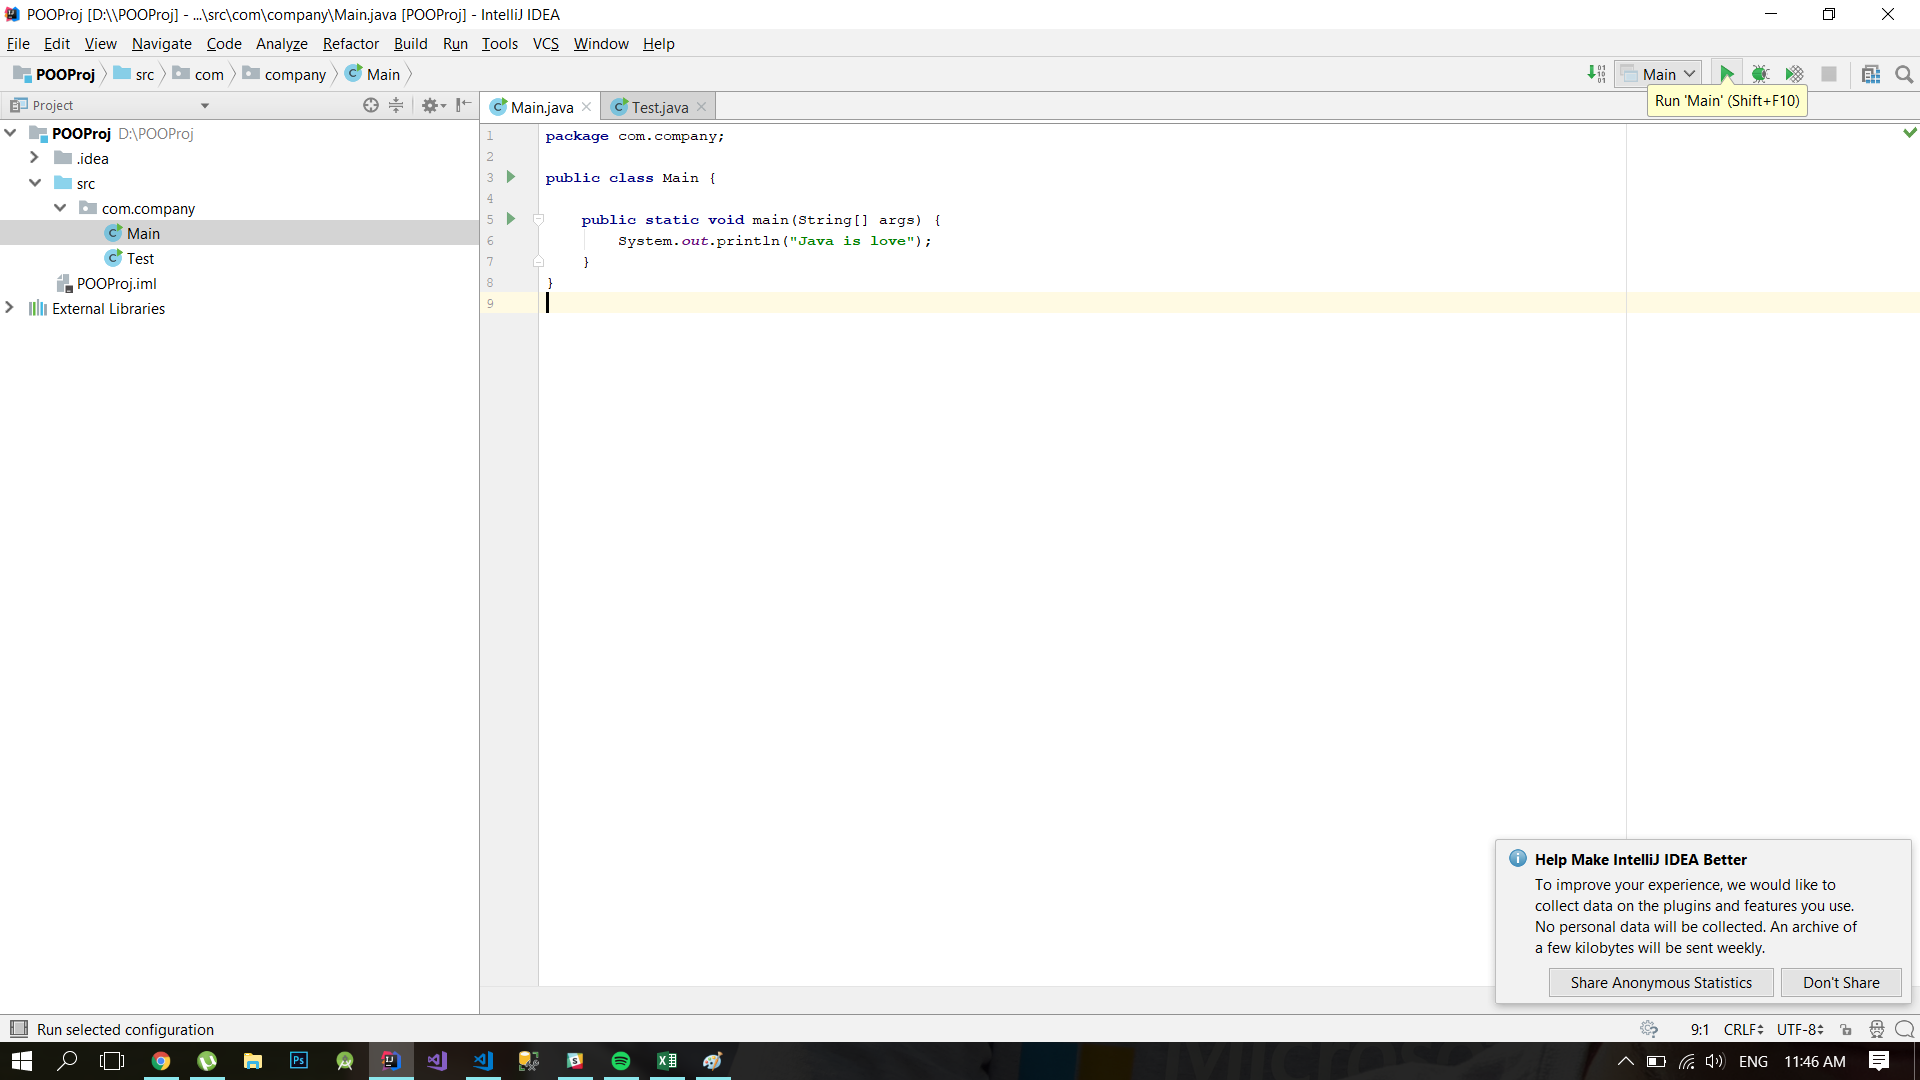Viewport: 1920px width, 1080px height.
Task: Expand the .idea folder
Action: click(35, 158)
